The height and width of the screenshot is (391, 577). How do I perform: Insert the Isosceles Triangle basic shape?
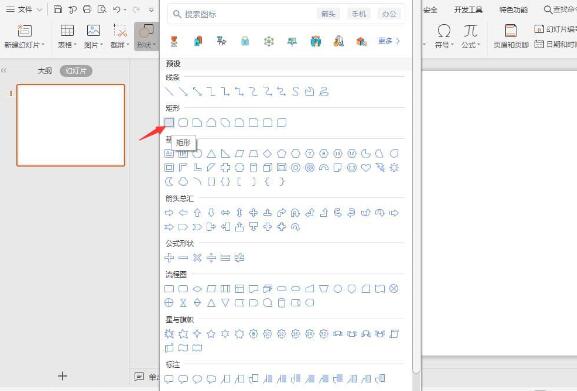click(211, 153)
